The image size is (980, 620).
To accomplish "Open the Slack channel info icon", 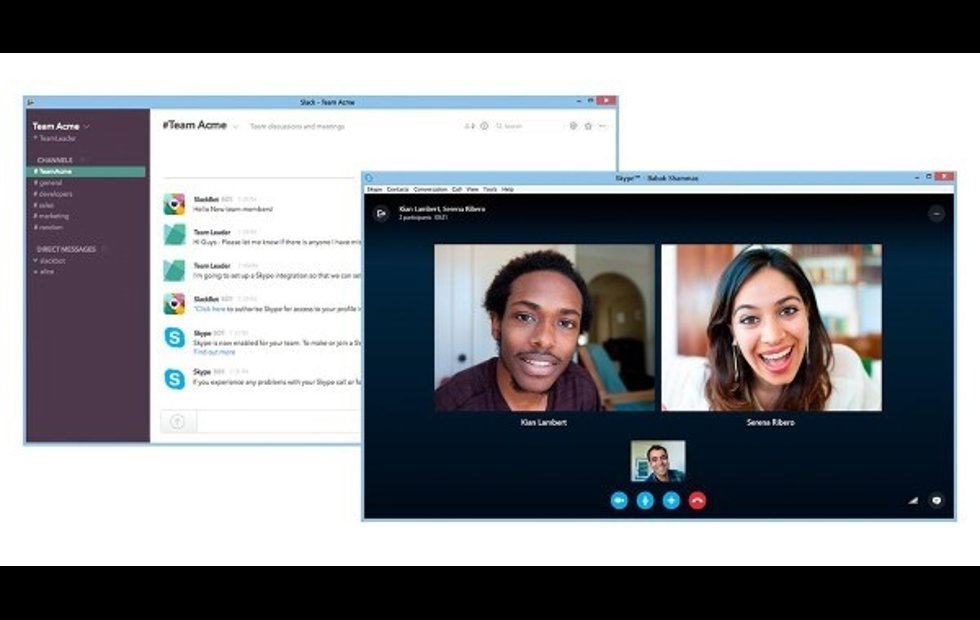I will click(484, 126).
